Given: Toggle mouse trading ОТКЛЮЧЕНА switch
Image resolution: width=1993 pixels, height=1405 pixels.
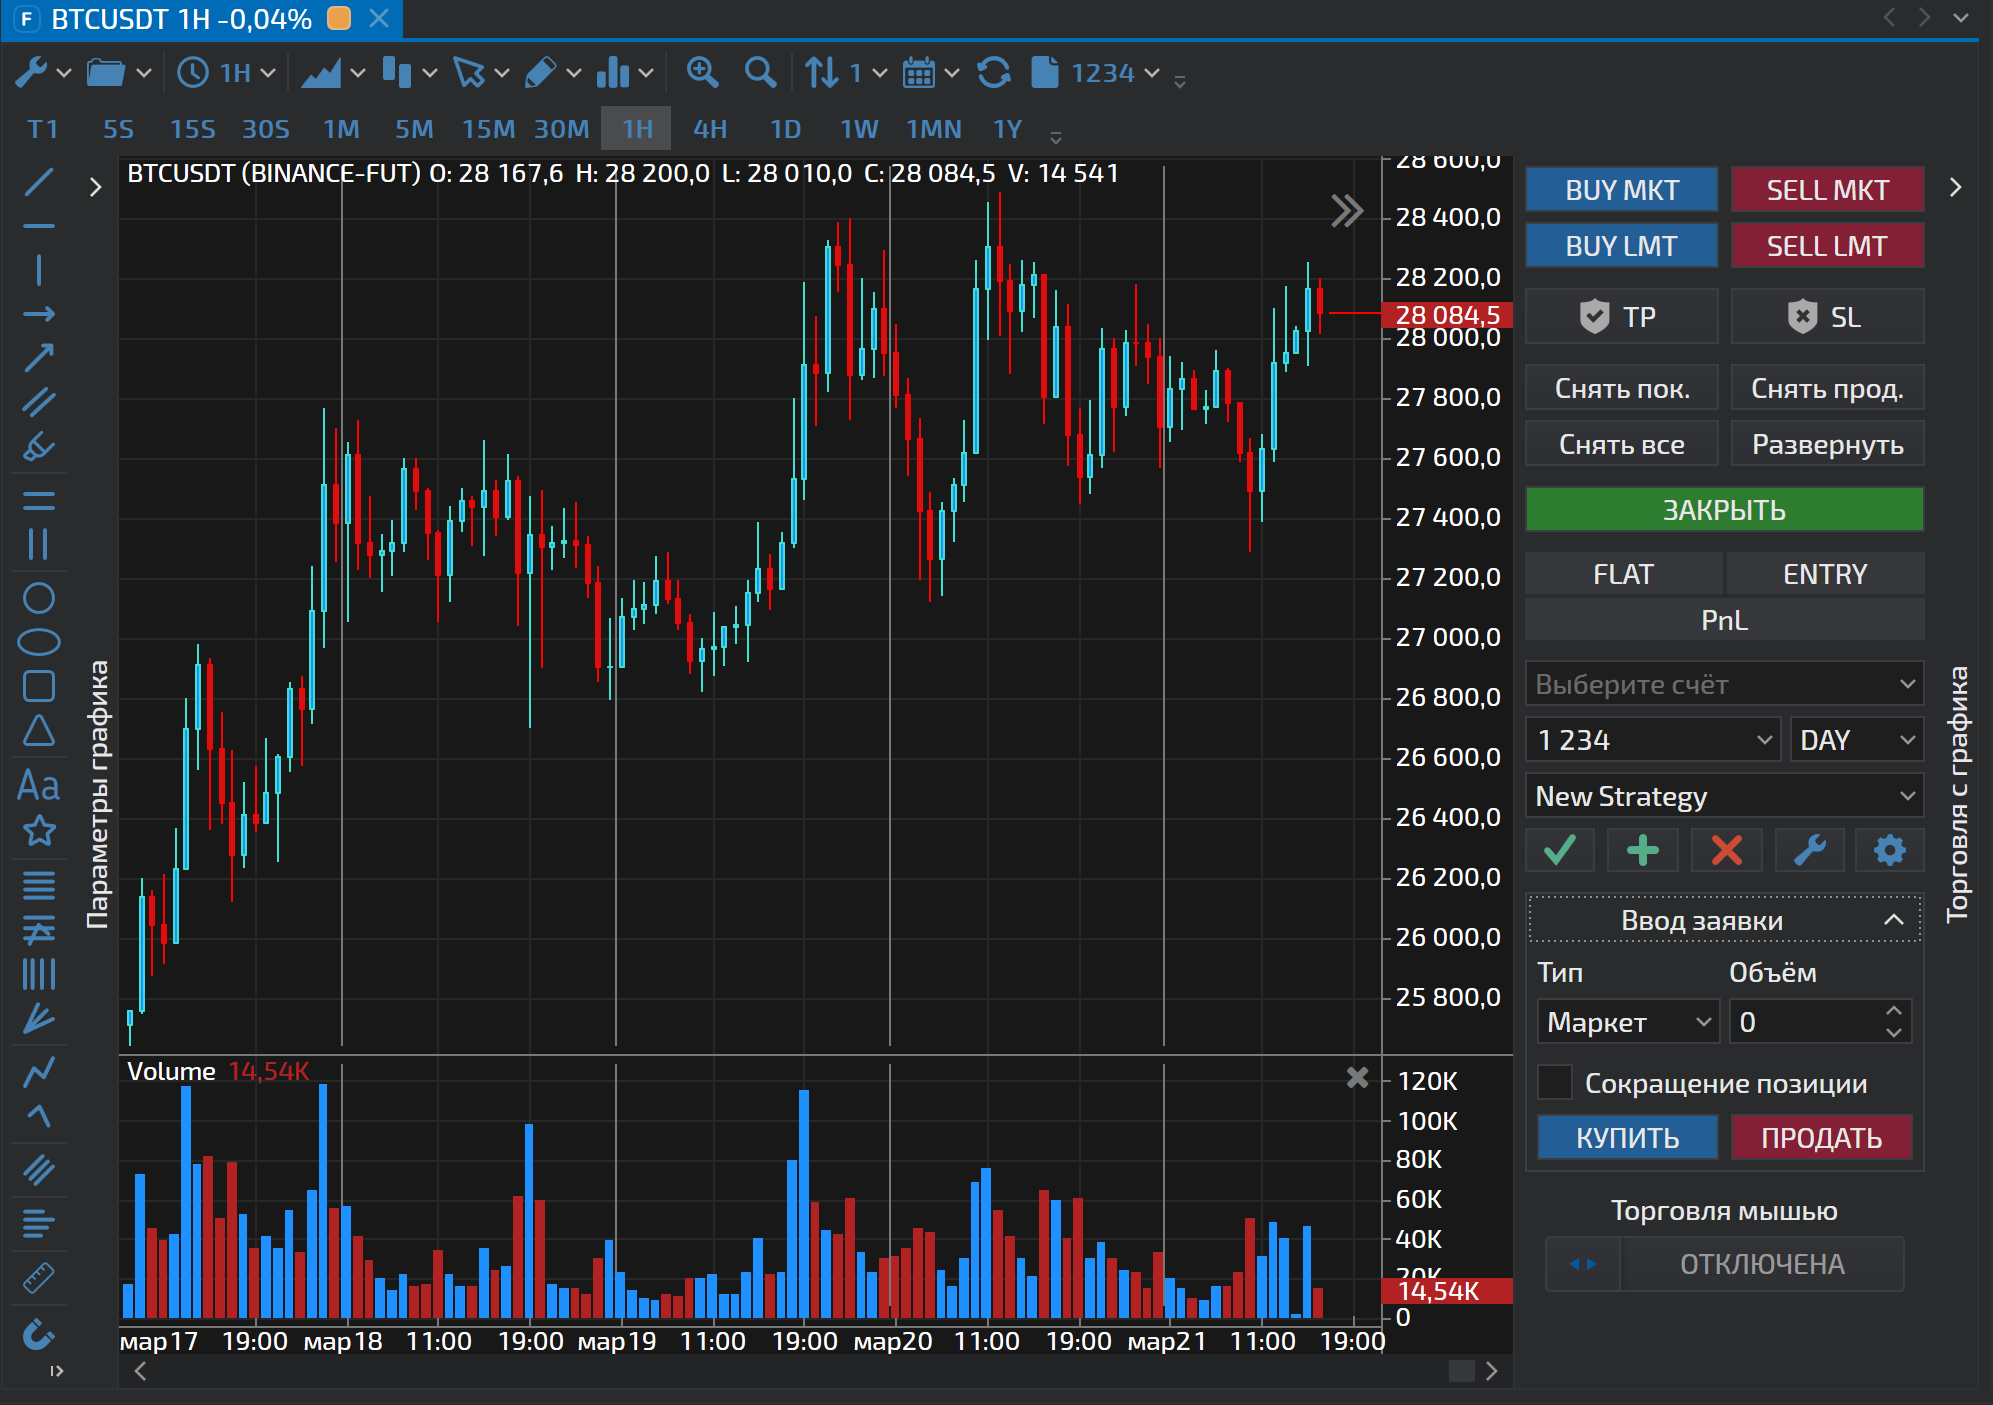Looking at the screenshot, I should pyautogui.click(x=1724, y=1264).
